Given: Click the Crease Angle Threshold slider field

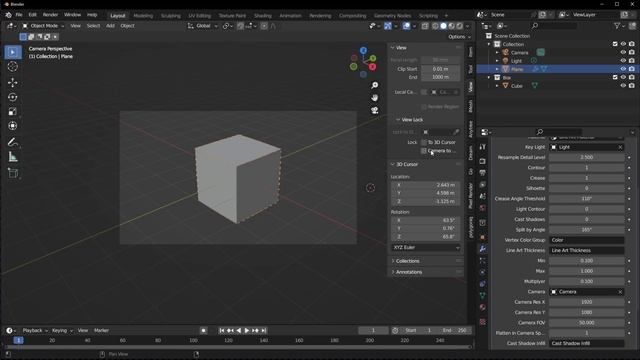Looking at the screenshot, I should click(587, 199).
